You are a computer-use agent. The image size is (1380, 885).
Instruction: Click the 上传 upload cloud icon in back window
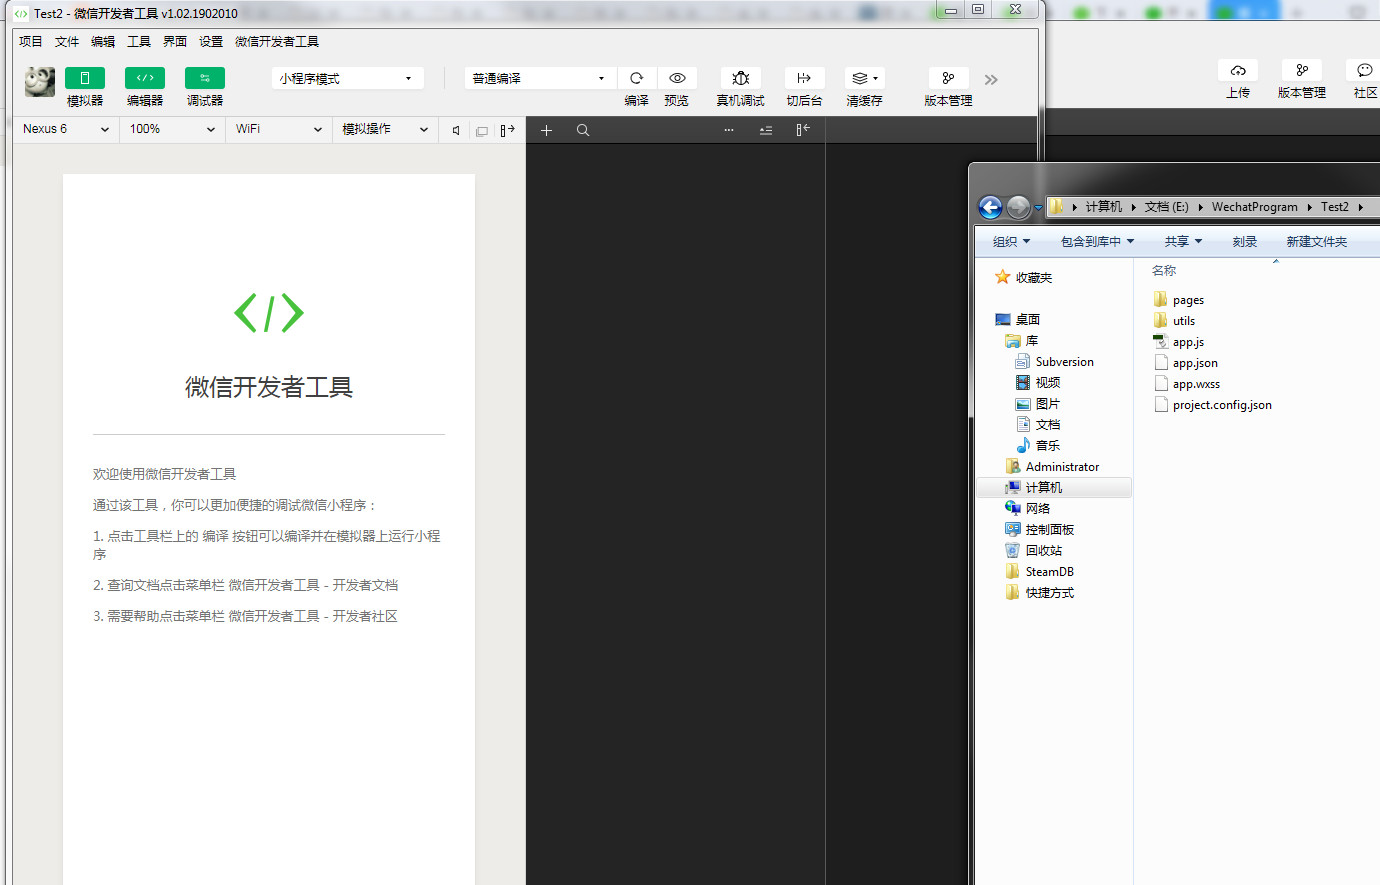pos(1238,70)
